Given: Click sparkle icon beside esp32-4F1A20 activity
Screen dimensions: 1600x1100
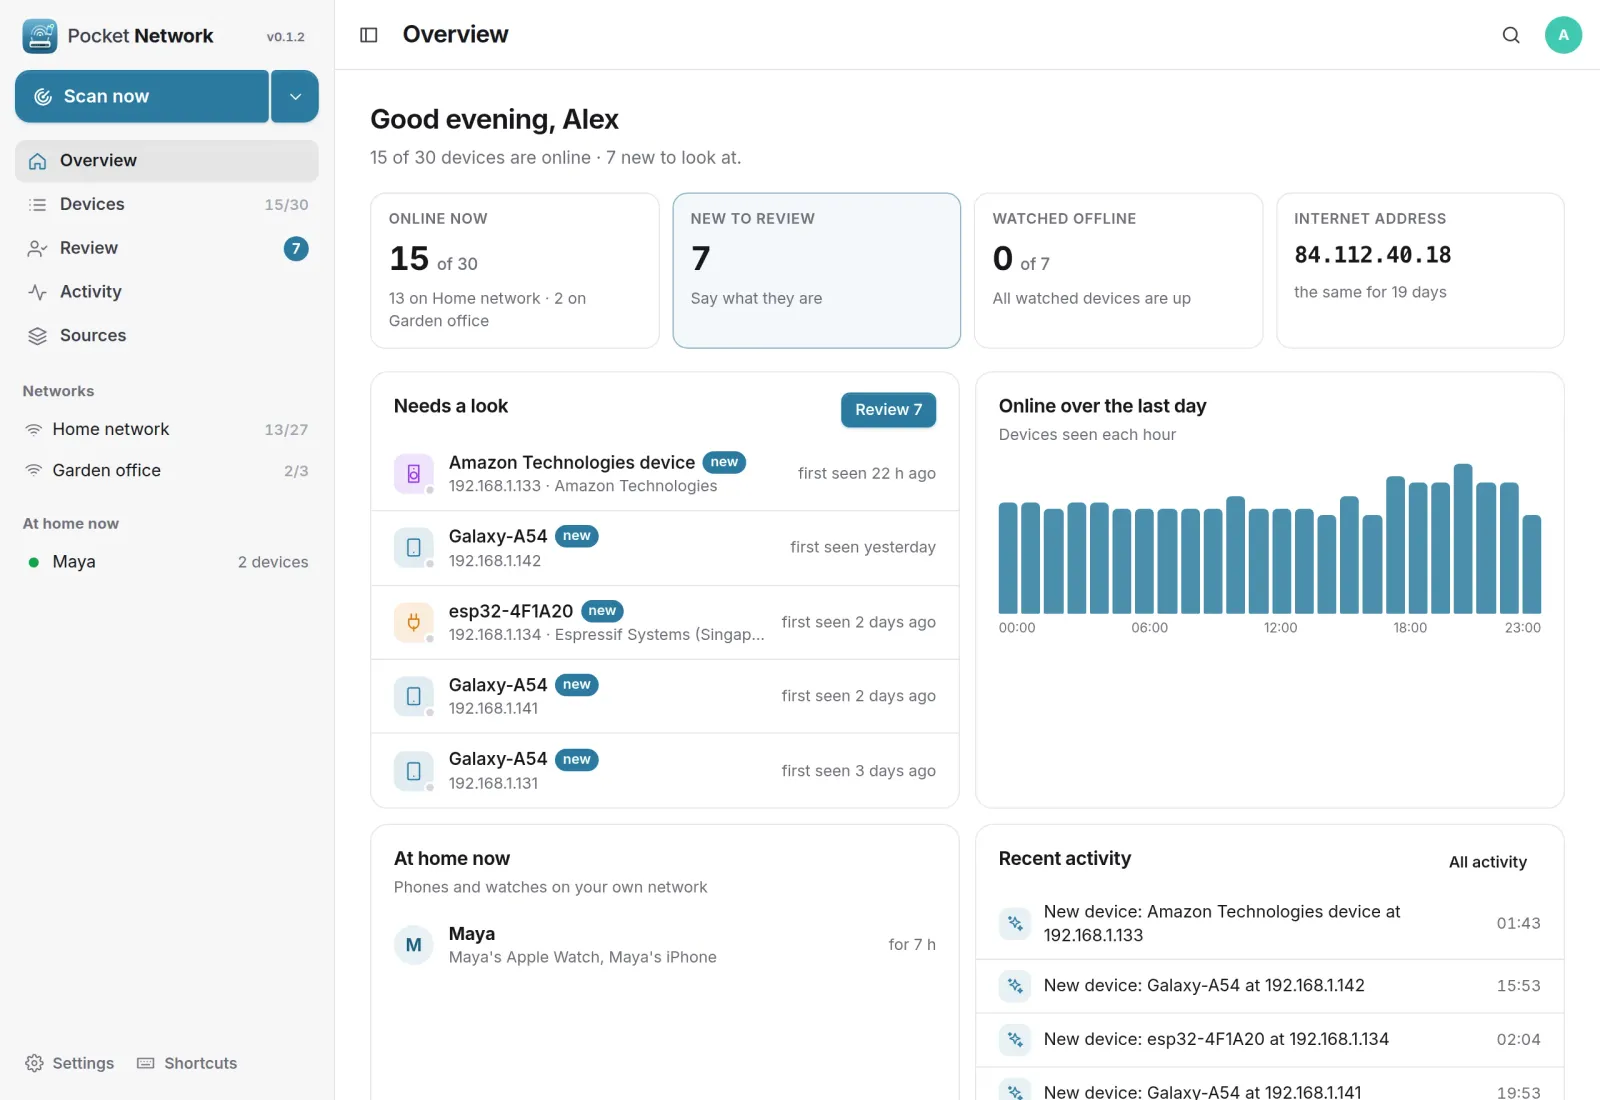Looking at the screenshot, I should (1015, 1040).
